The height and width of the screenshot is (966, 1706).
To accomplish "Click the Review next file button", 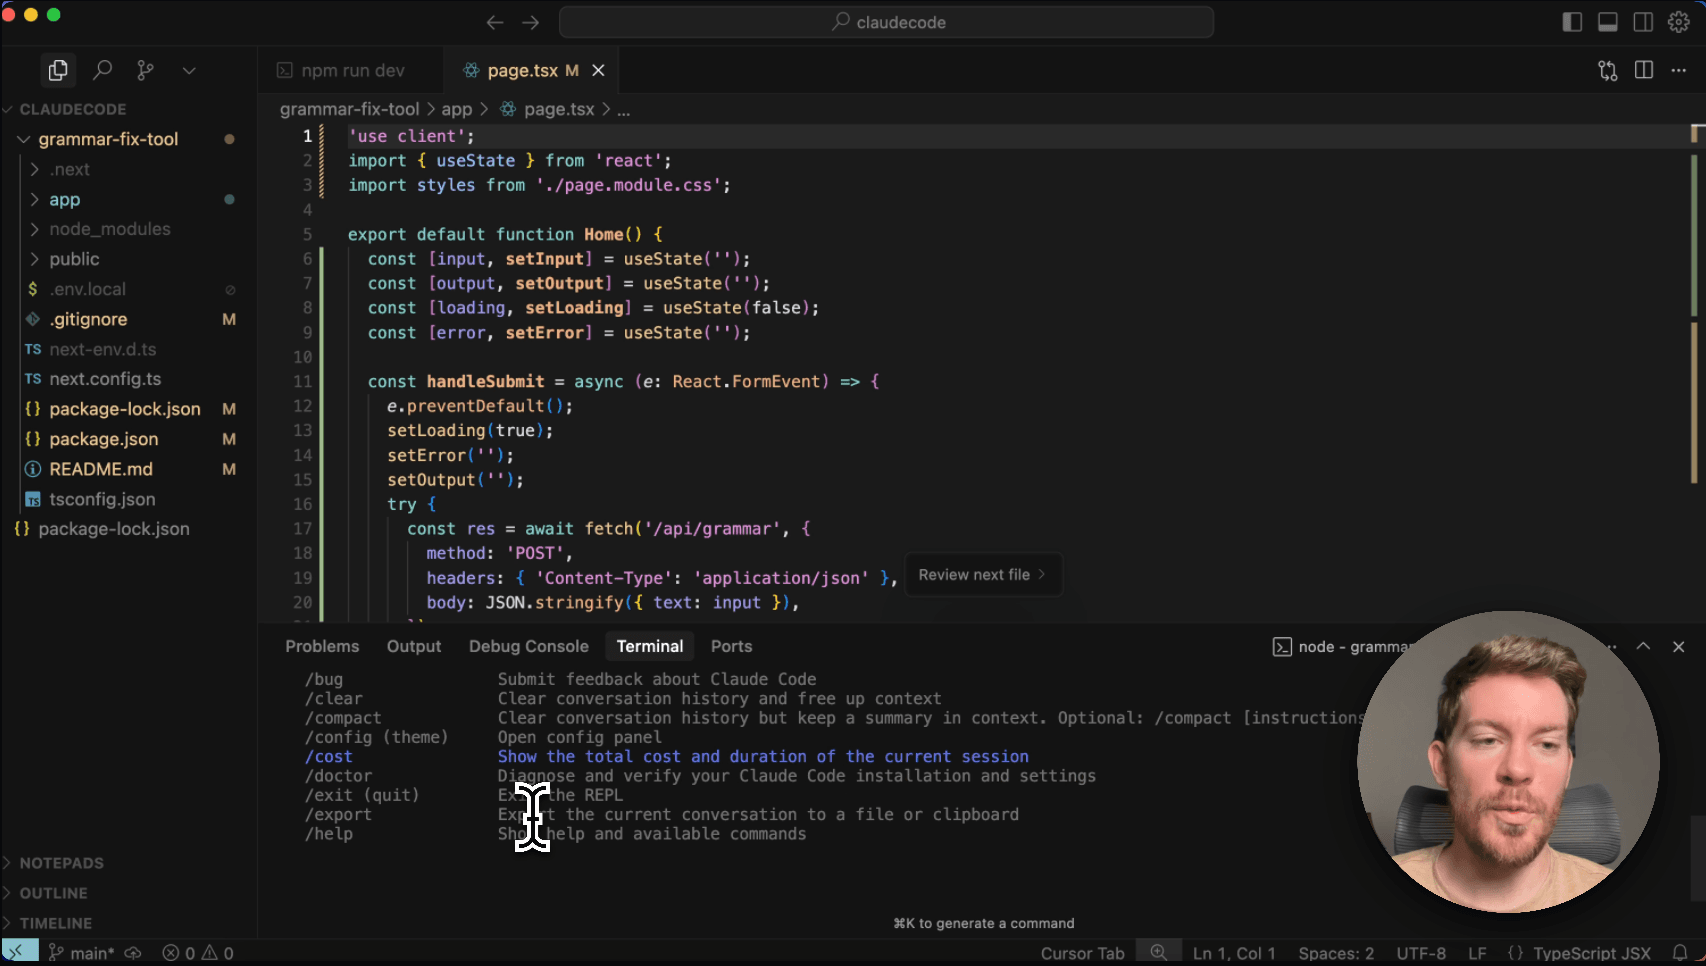I will [x=983, y=575].
